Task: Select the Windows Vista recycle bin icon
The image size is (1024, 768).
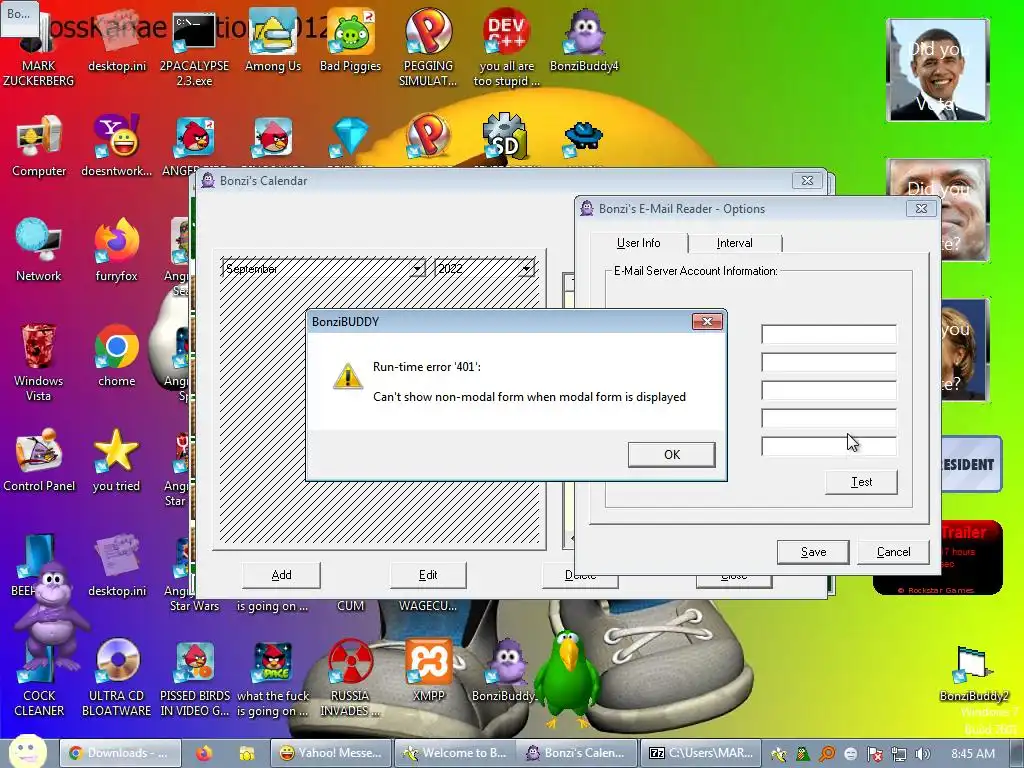Action: [39, 362]
